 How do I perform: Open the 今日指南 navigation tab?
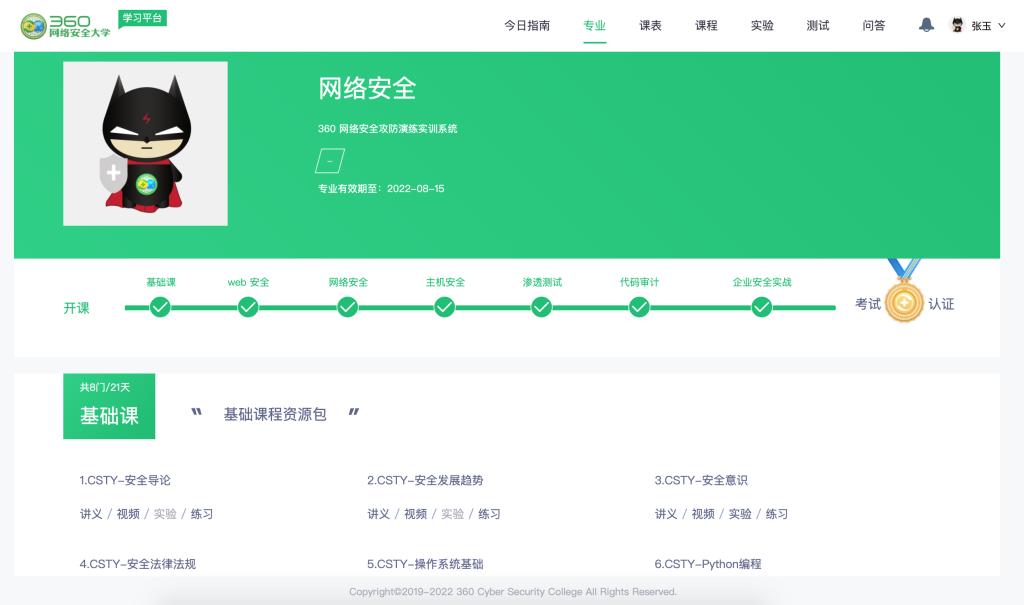click(527, 26)
